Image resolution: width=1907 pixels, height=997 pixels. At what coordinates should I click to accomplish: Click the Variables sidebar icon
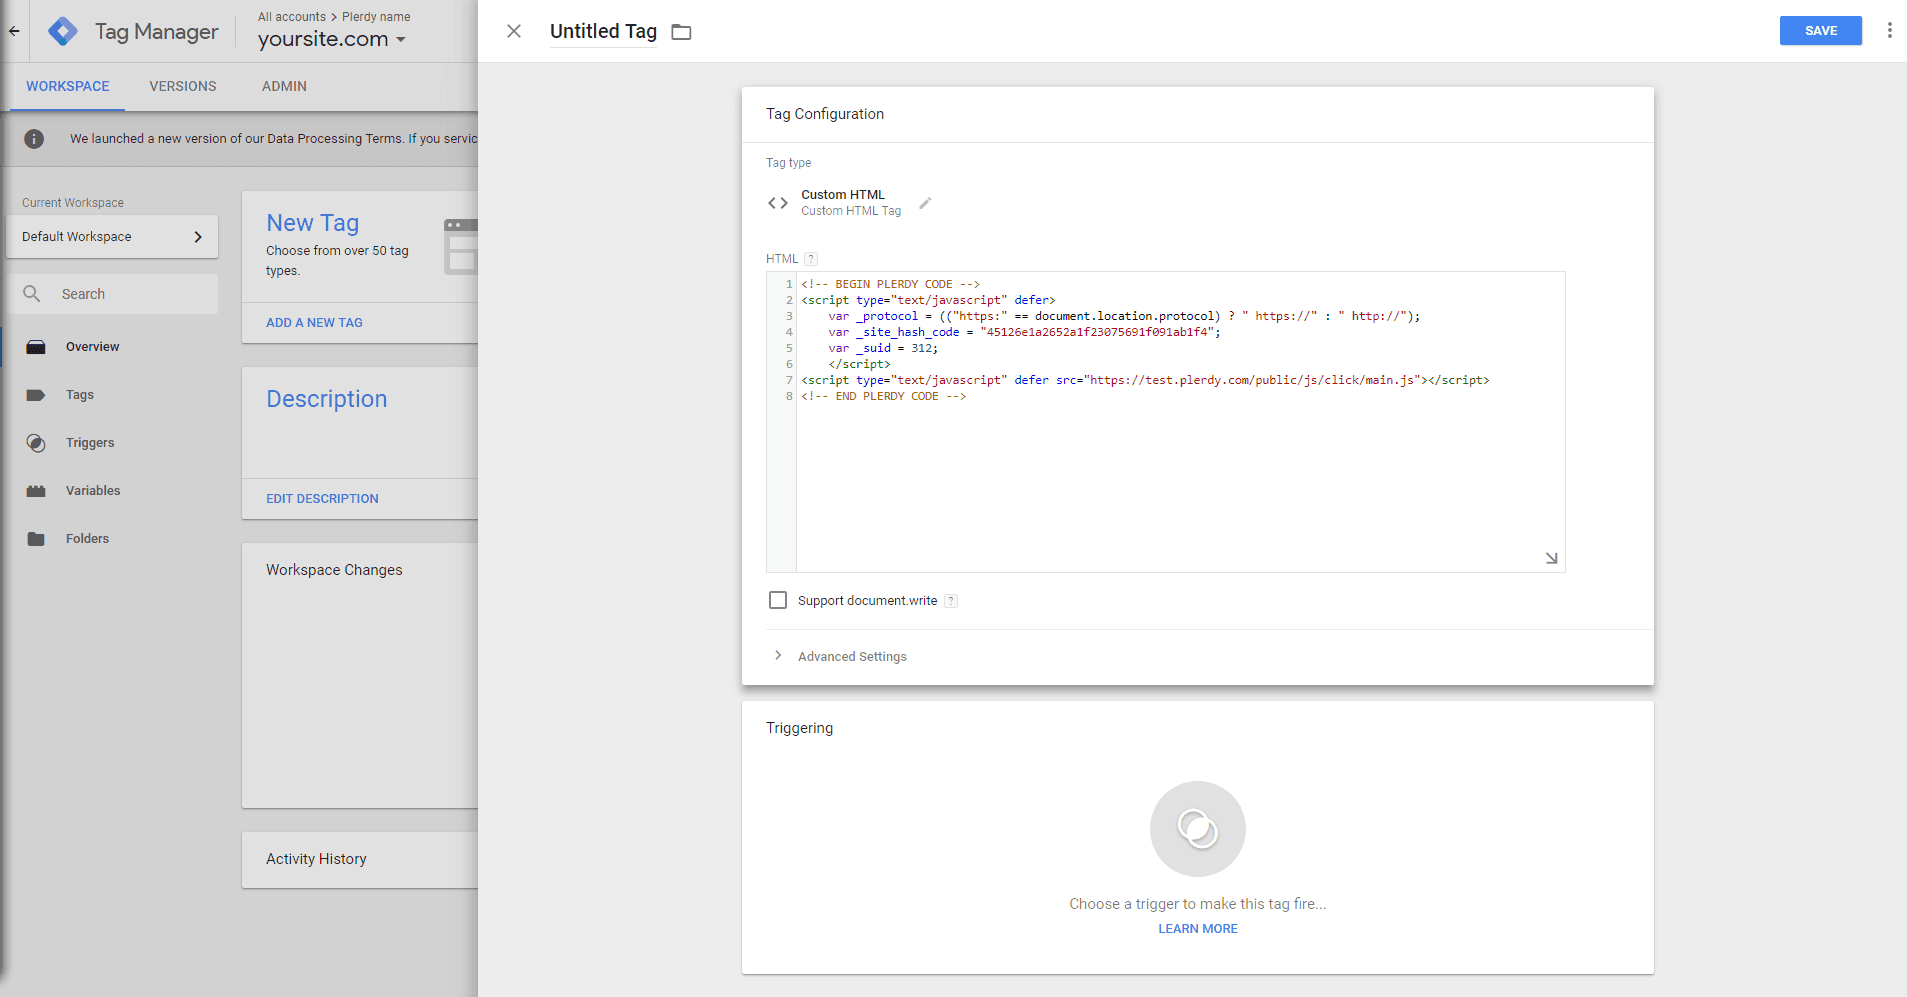pyautogui.click(x=36, y=491)
